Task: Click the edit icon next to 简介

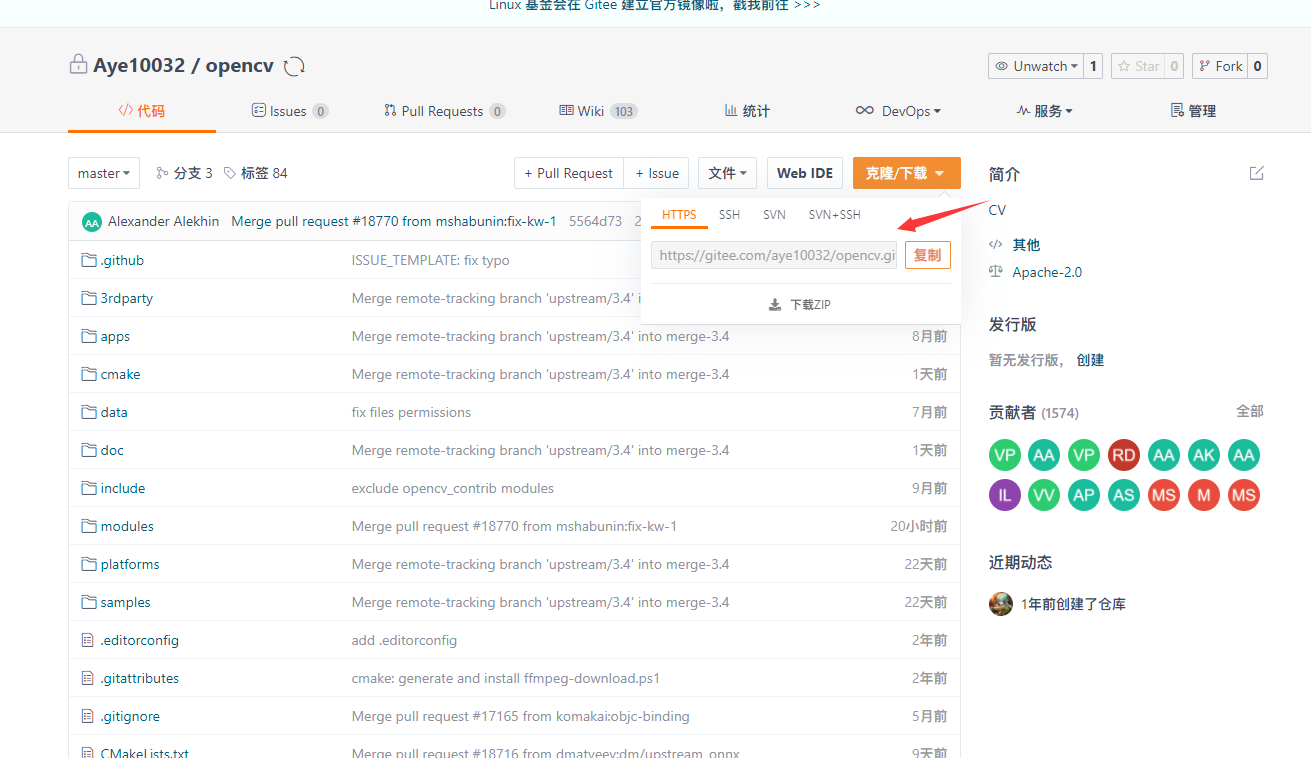Action: click(x=1257, y=173)
